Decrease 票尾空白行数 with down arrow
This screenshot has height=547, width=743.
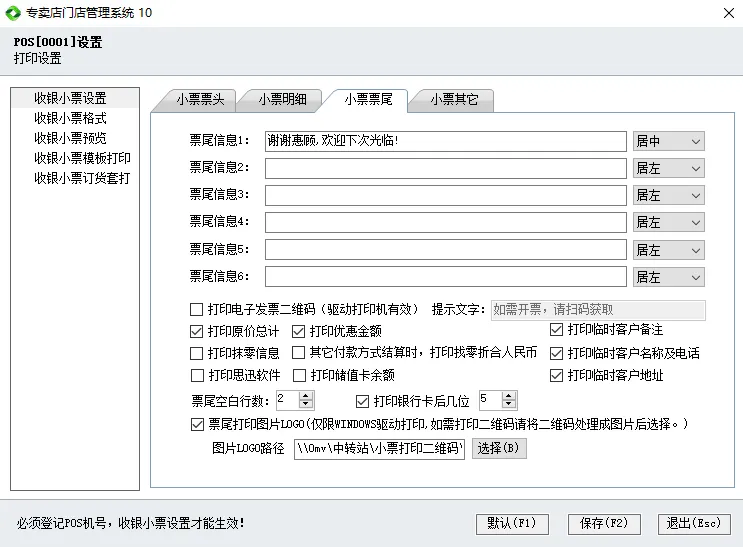(306, 404)
